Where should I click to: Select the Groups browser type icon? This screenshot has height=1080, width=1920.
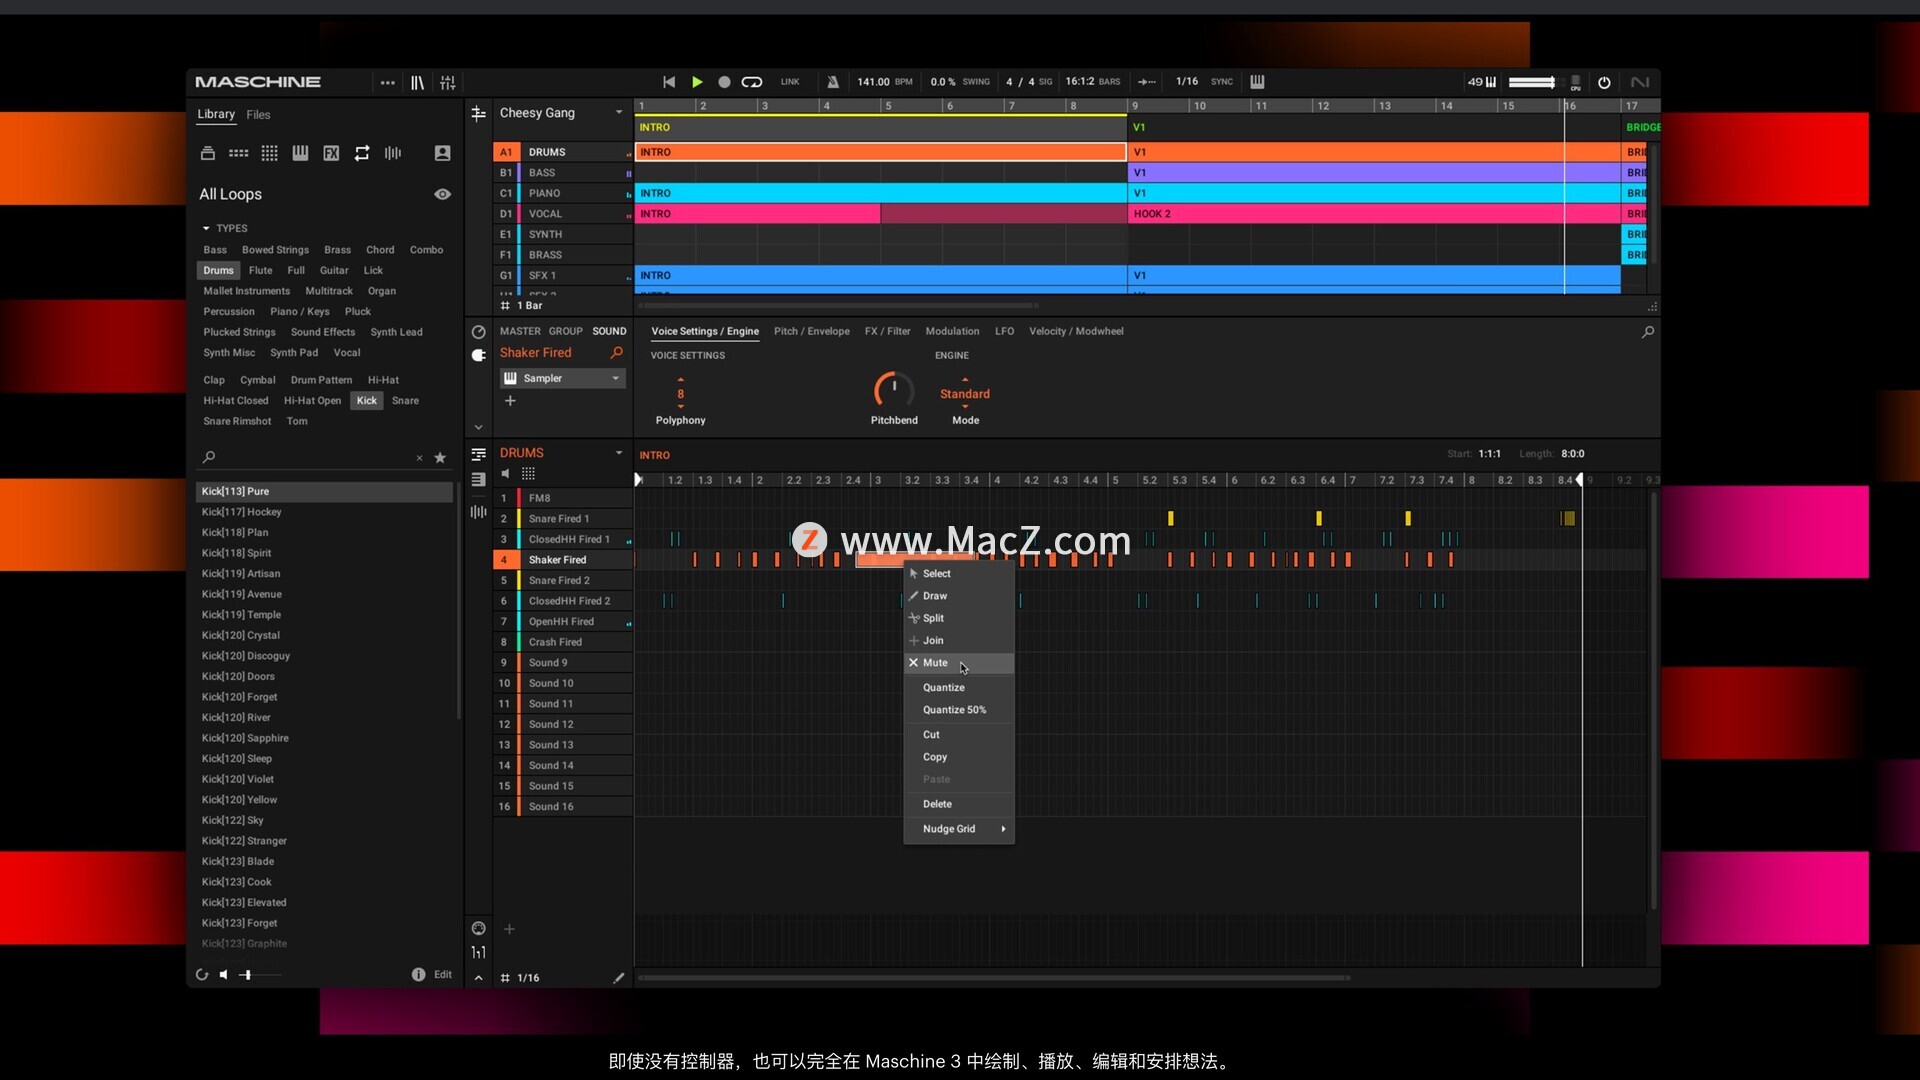[238, 153]
